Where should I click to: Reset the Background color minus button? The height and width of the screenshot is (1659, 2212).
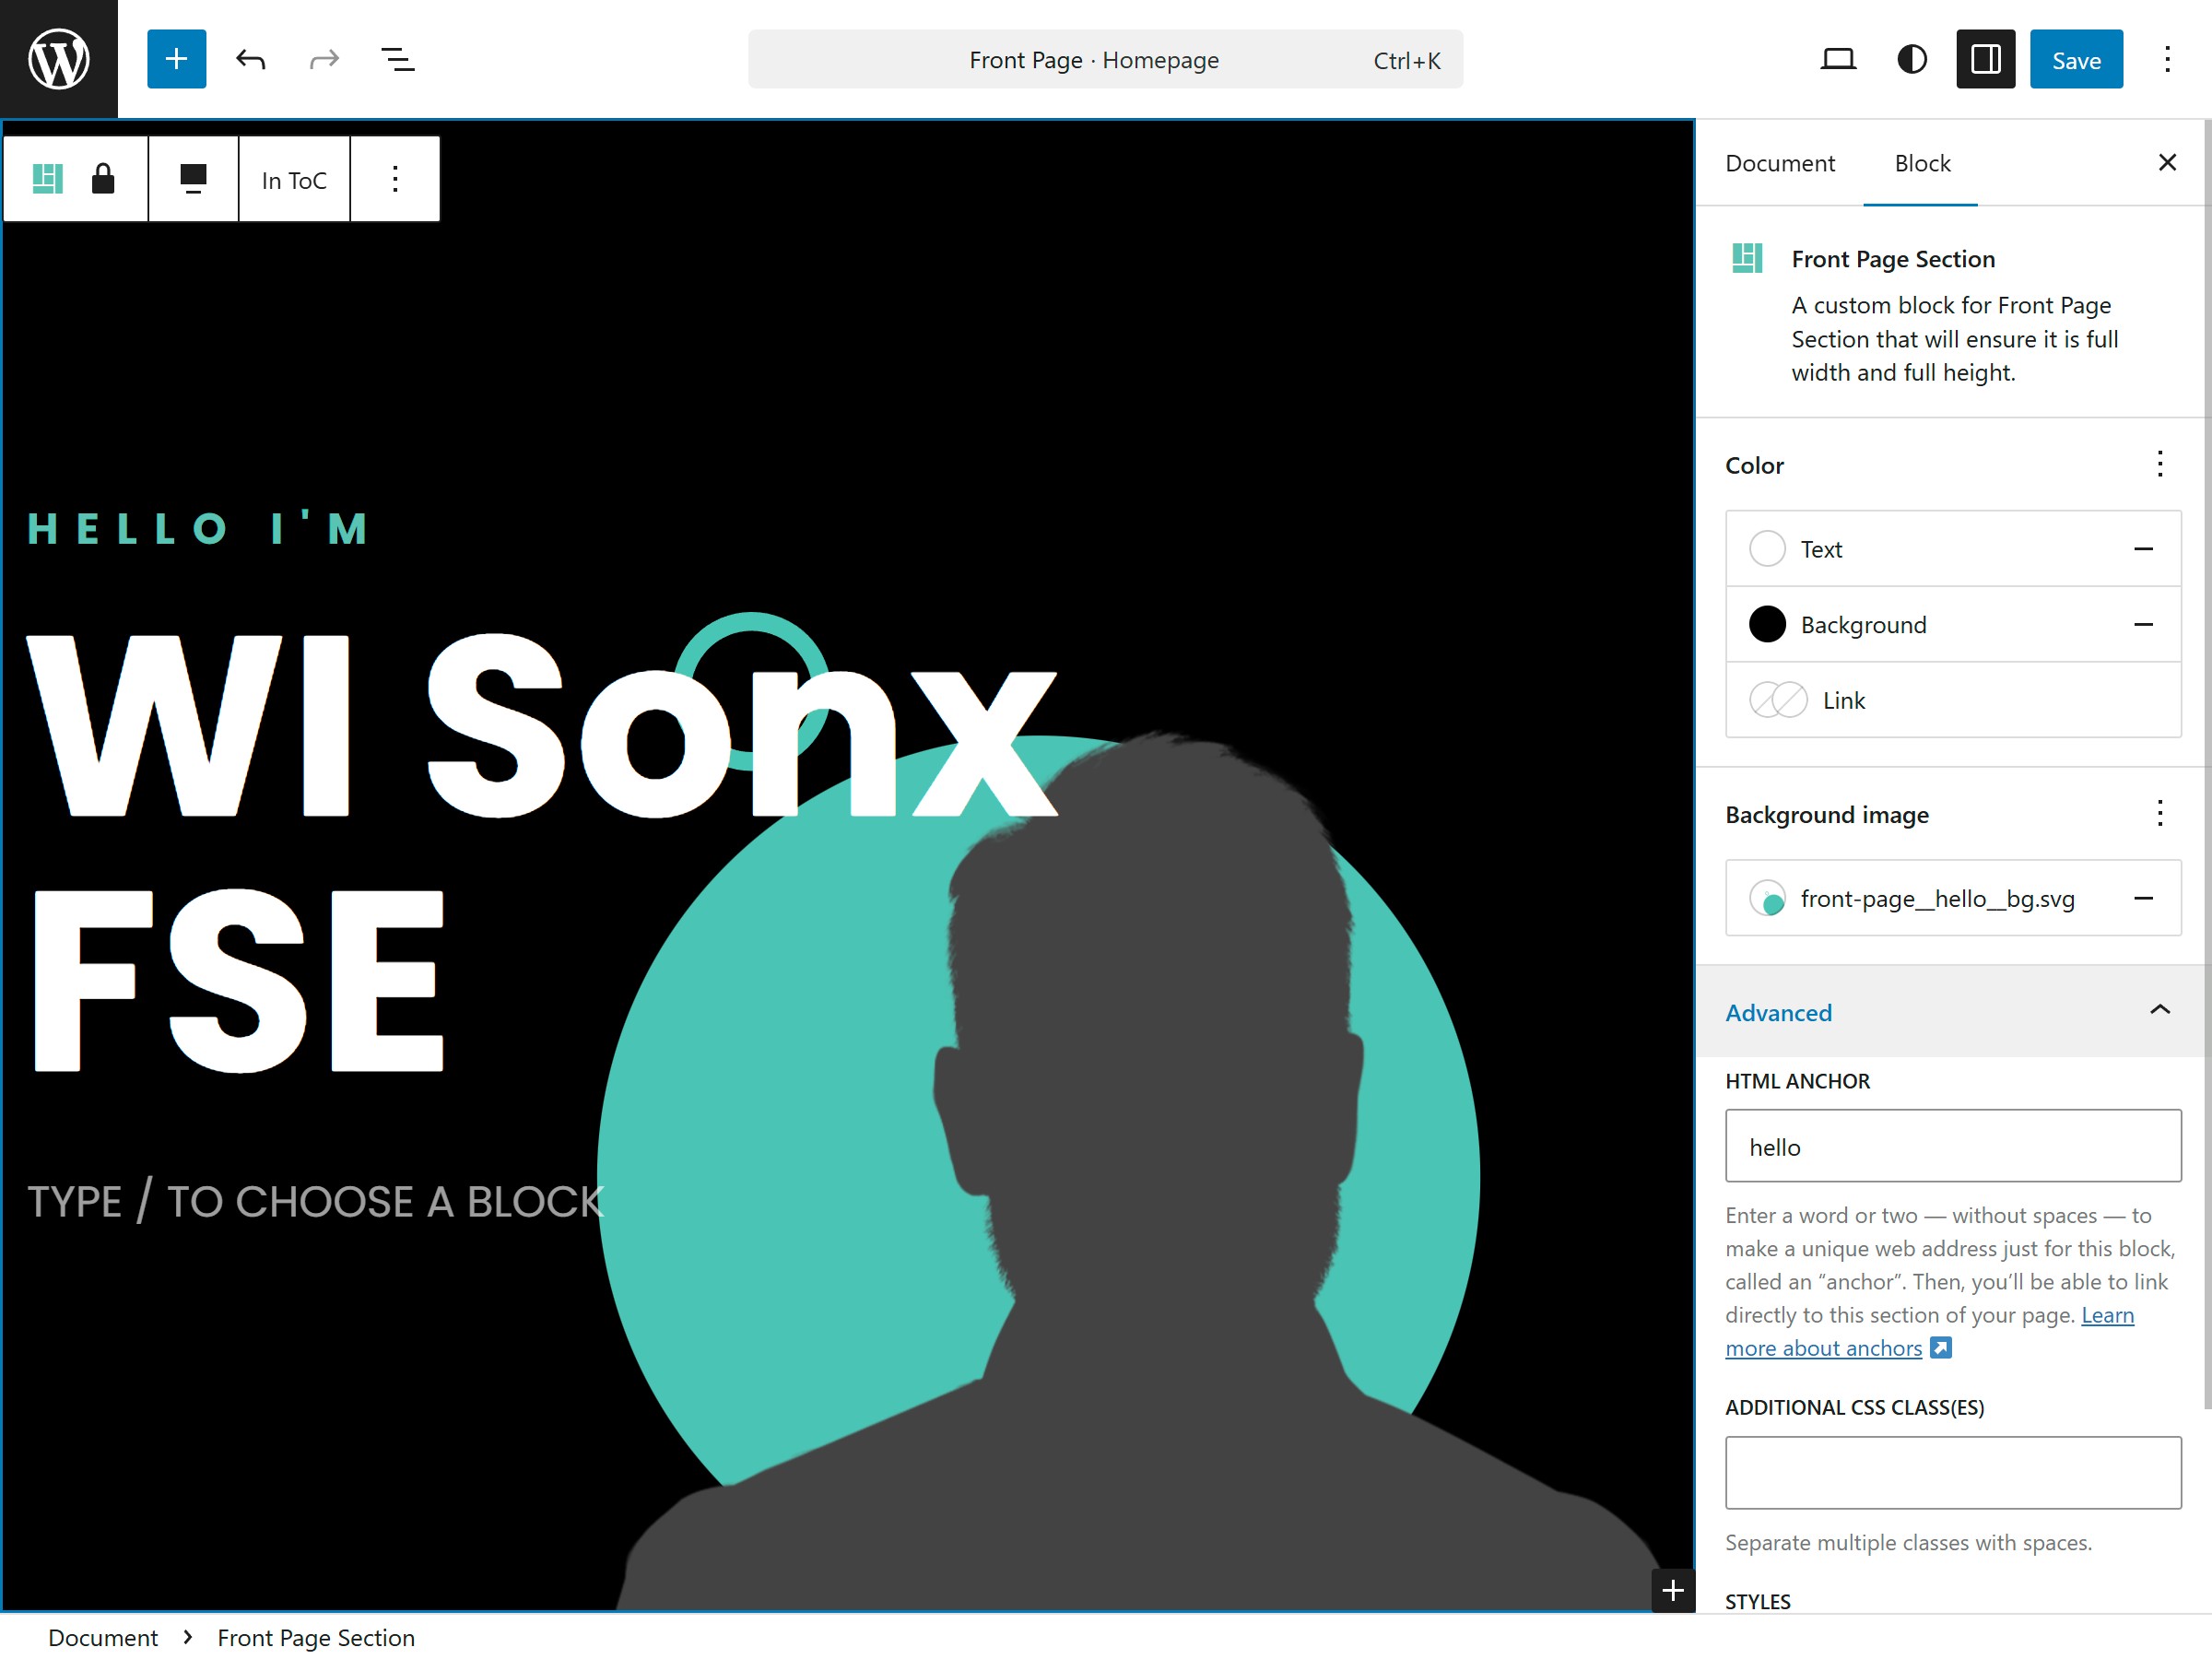tap(2143, 624)
